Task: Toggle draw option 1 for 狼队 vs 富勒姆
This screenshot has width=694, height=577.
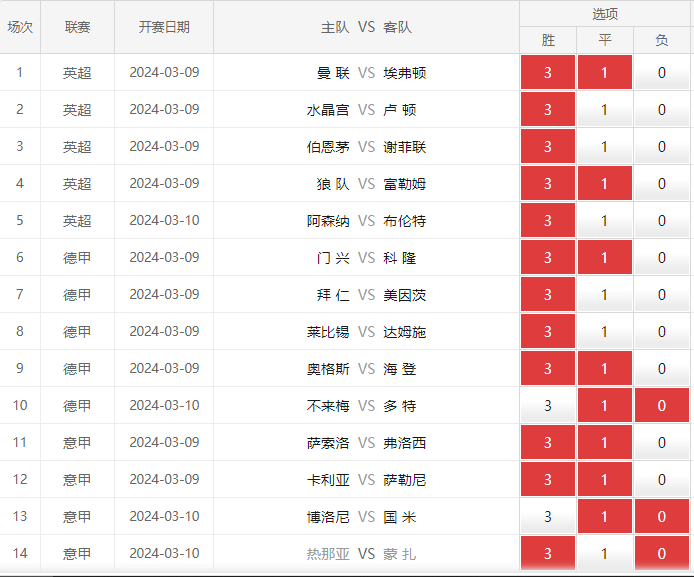Action: point(605,183)
